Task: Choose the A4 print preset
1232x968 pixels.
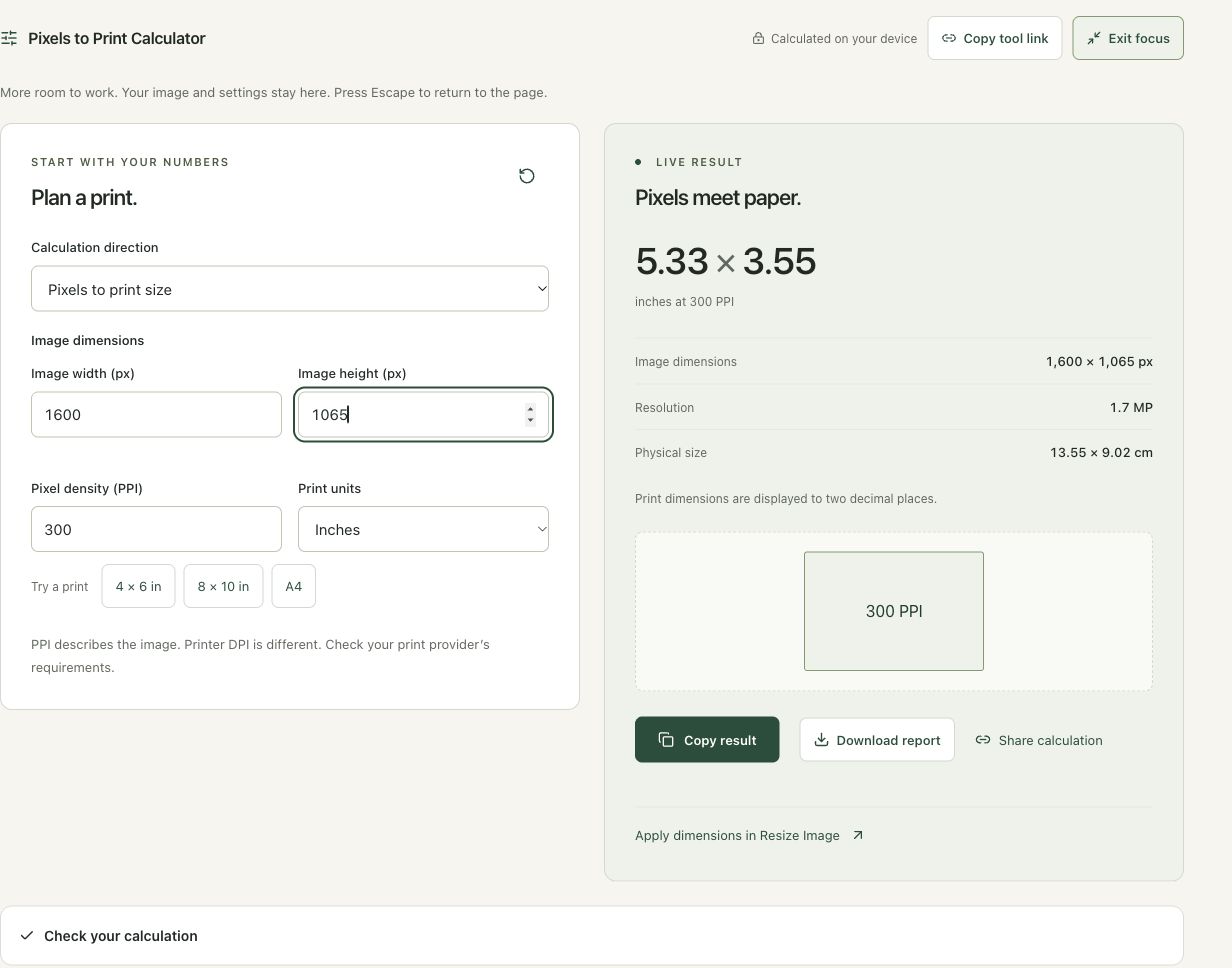Action: (294, 586)
